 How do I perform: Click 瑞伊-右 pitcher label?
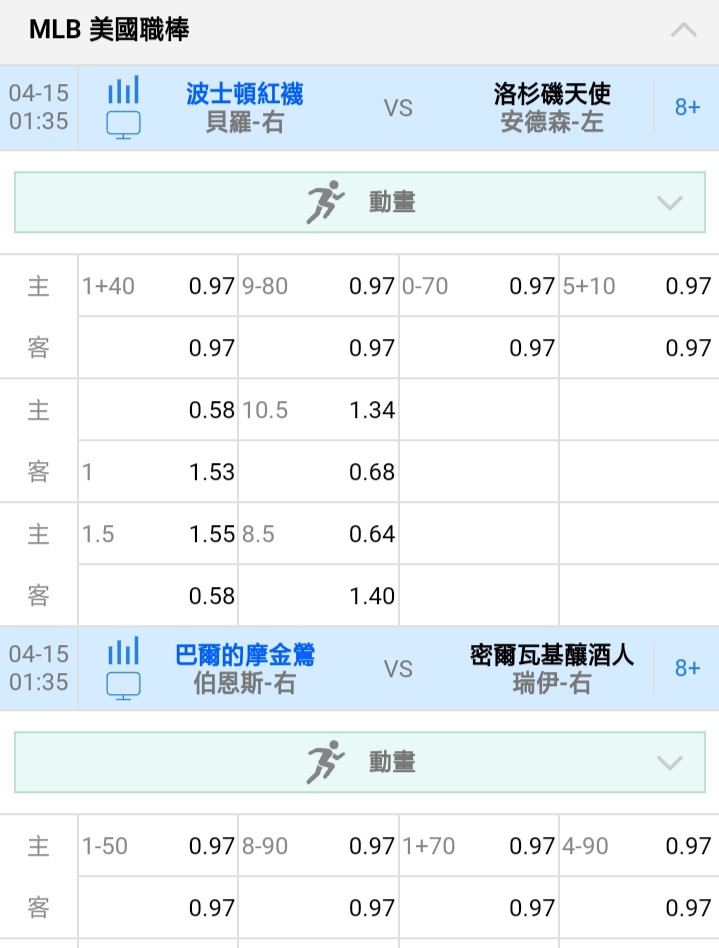(x=551, y=683)
